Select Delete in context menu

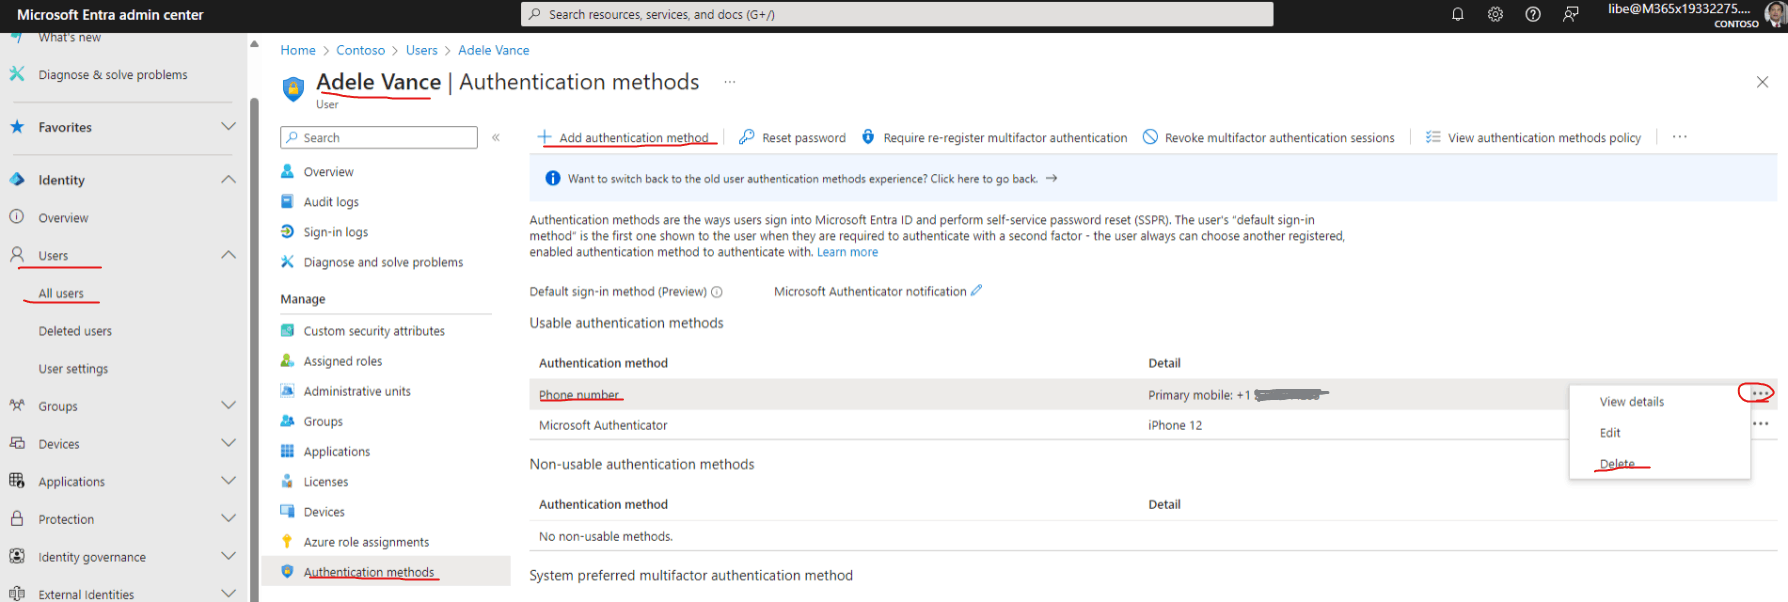pos(1617,464)
